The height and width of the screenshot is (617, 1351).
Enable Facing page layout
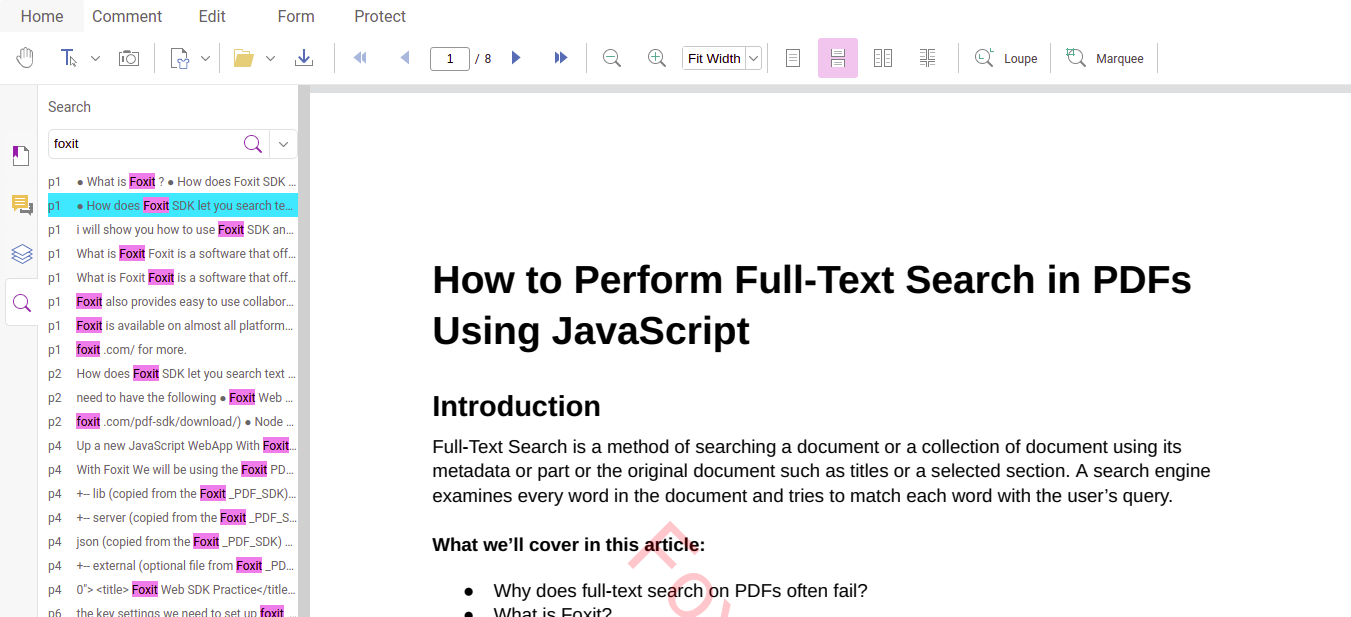883,57
